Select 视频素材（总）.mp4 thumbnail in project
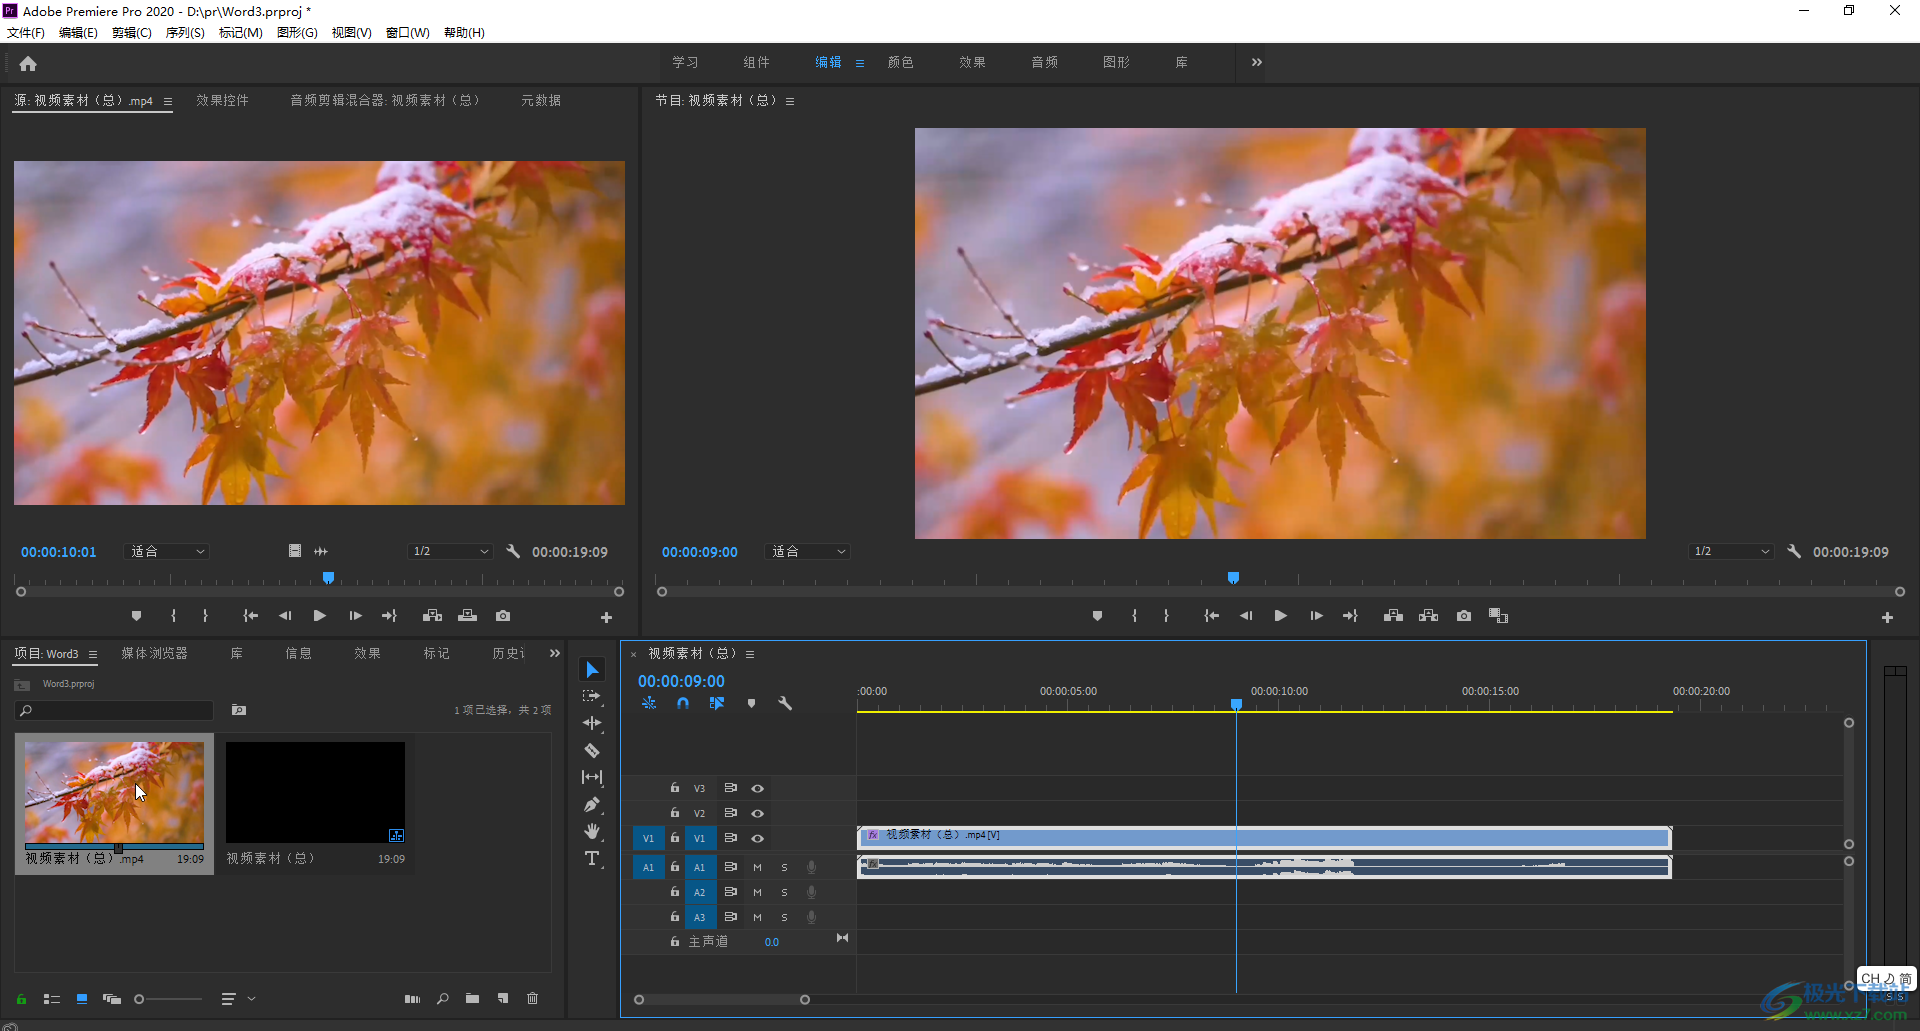Viewport: 1920px width, 1031px height. [114, 792]
